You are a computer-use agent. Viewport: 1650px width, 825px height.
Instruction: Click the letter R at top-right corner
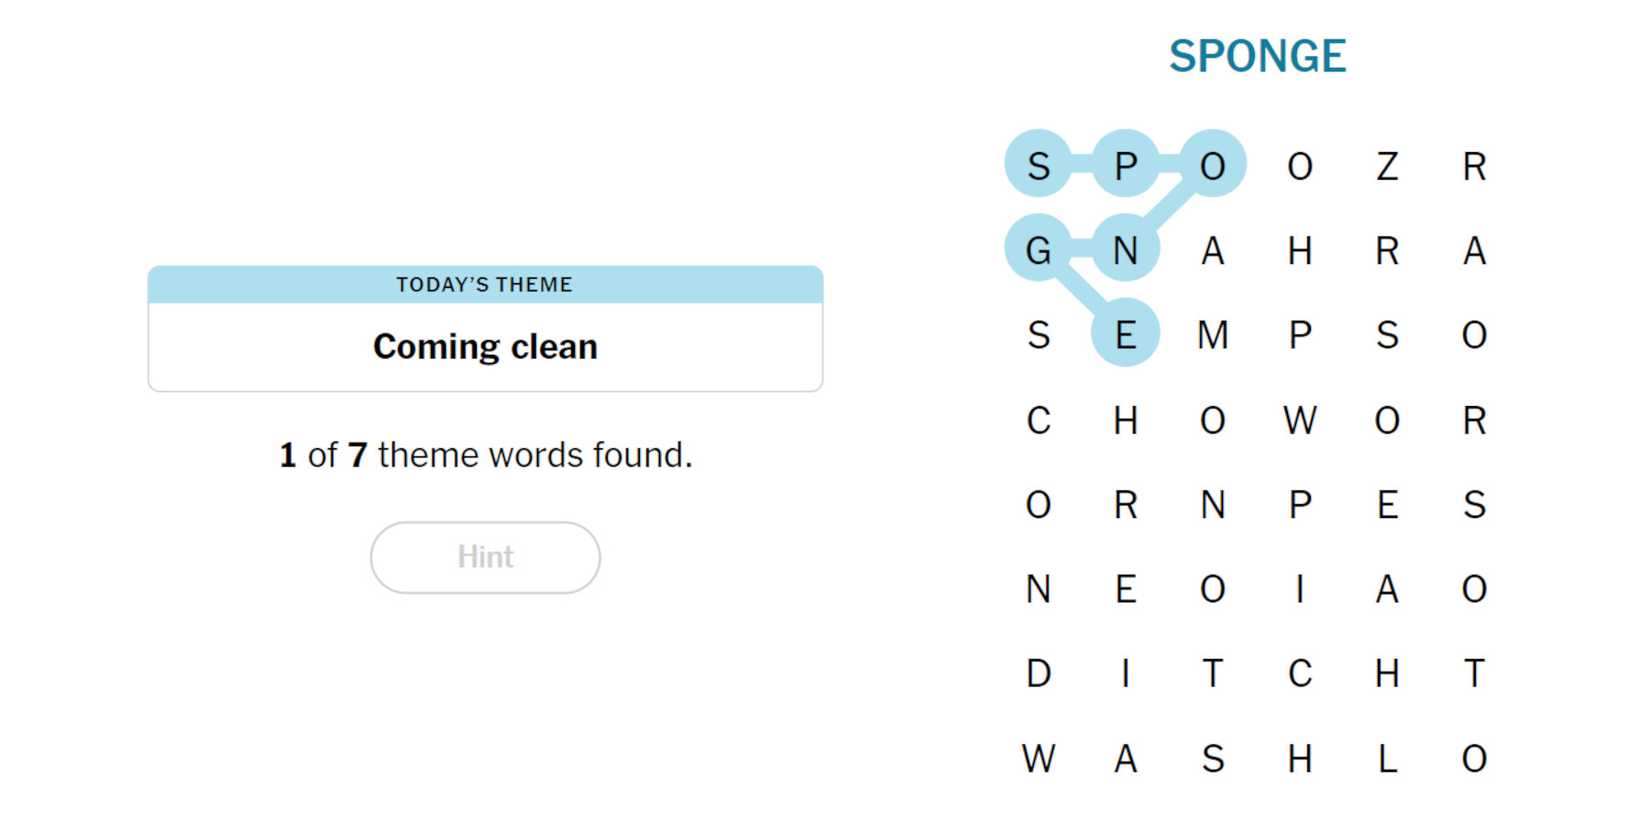click(x=1475, y=167)
